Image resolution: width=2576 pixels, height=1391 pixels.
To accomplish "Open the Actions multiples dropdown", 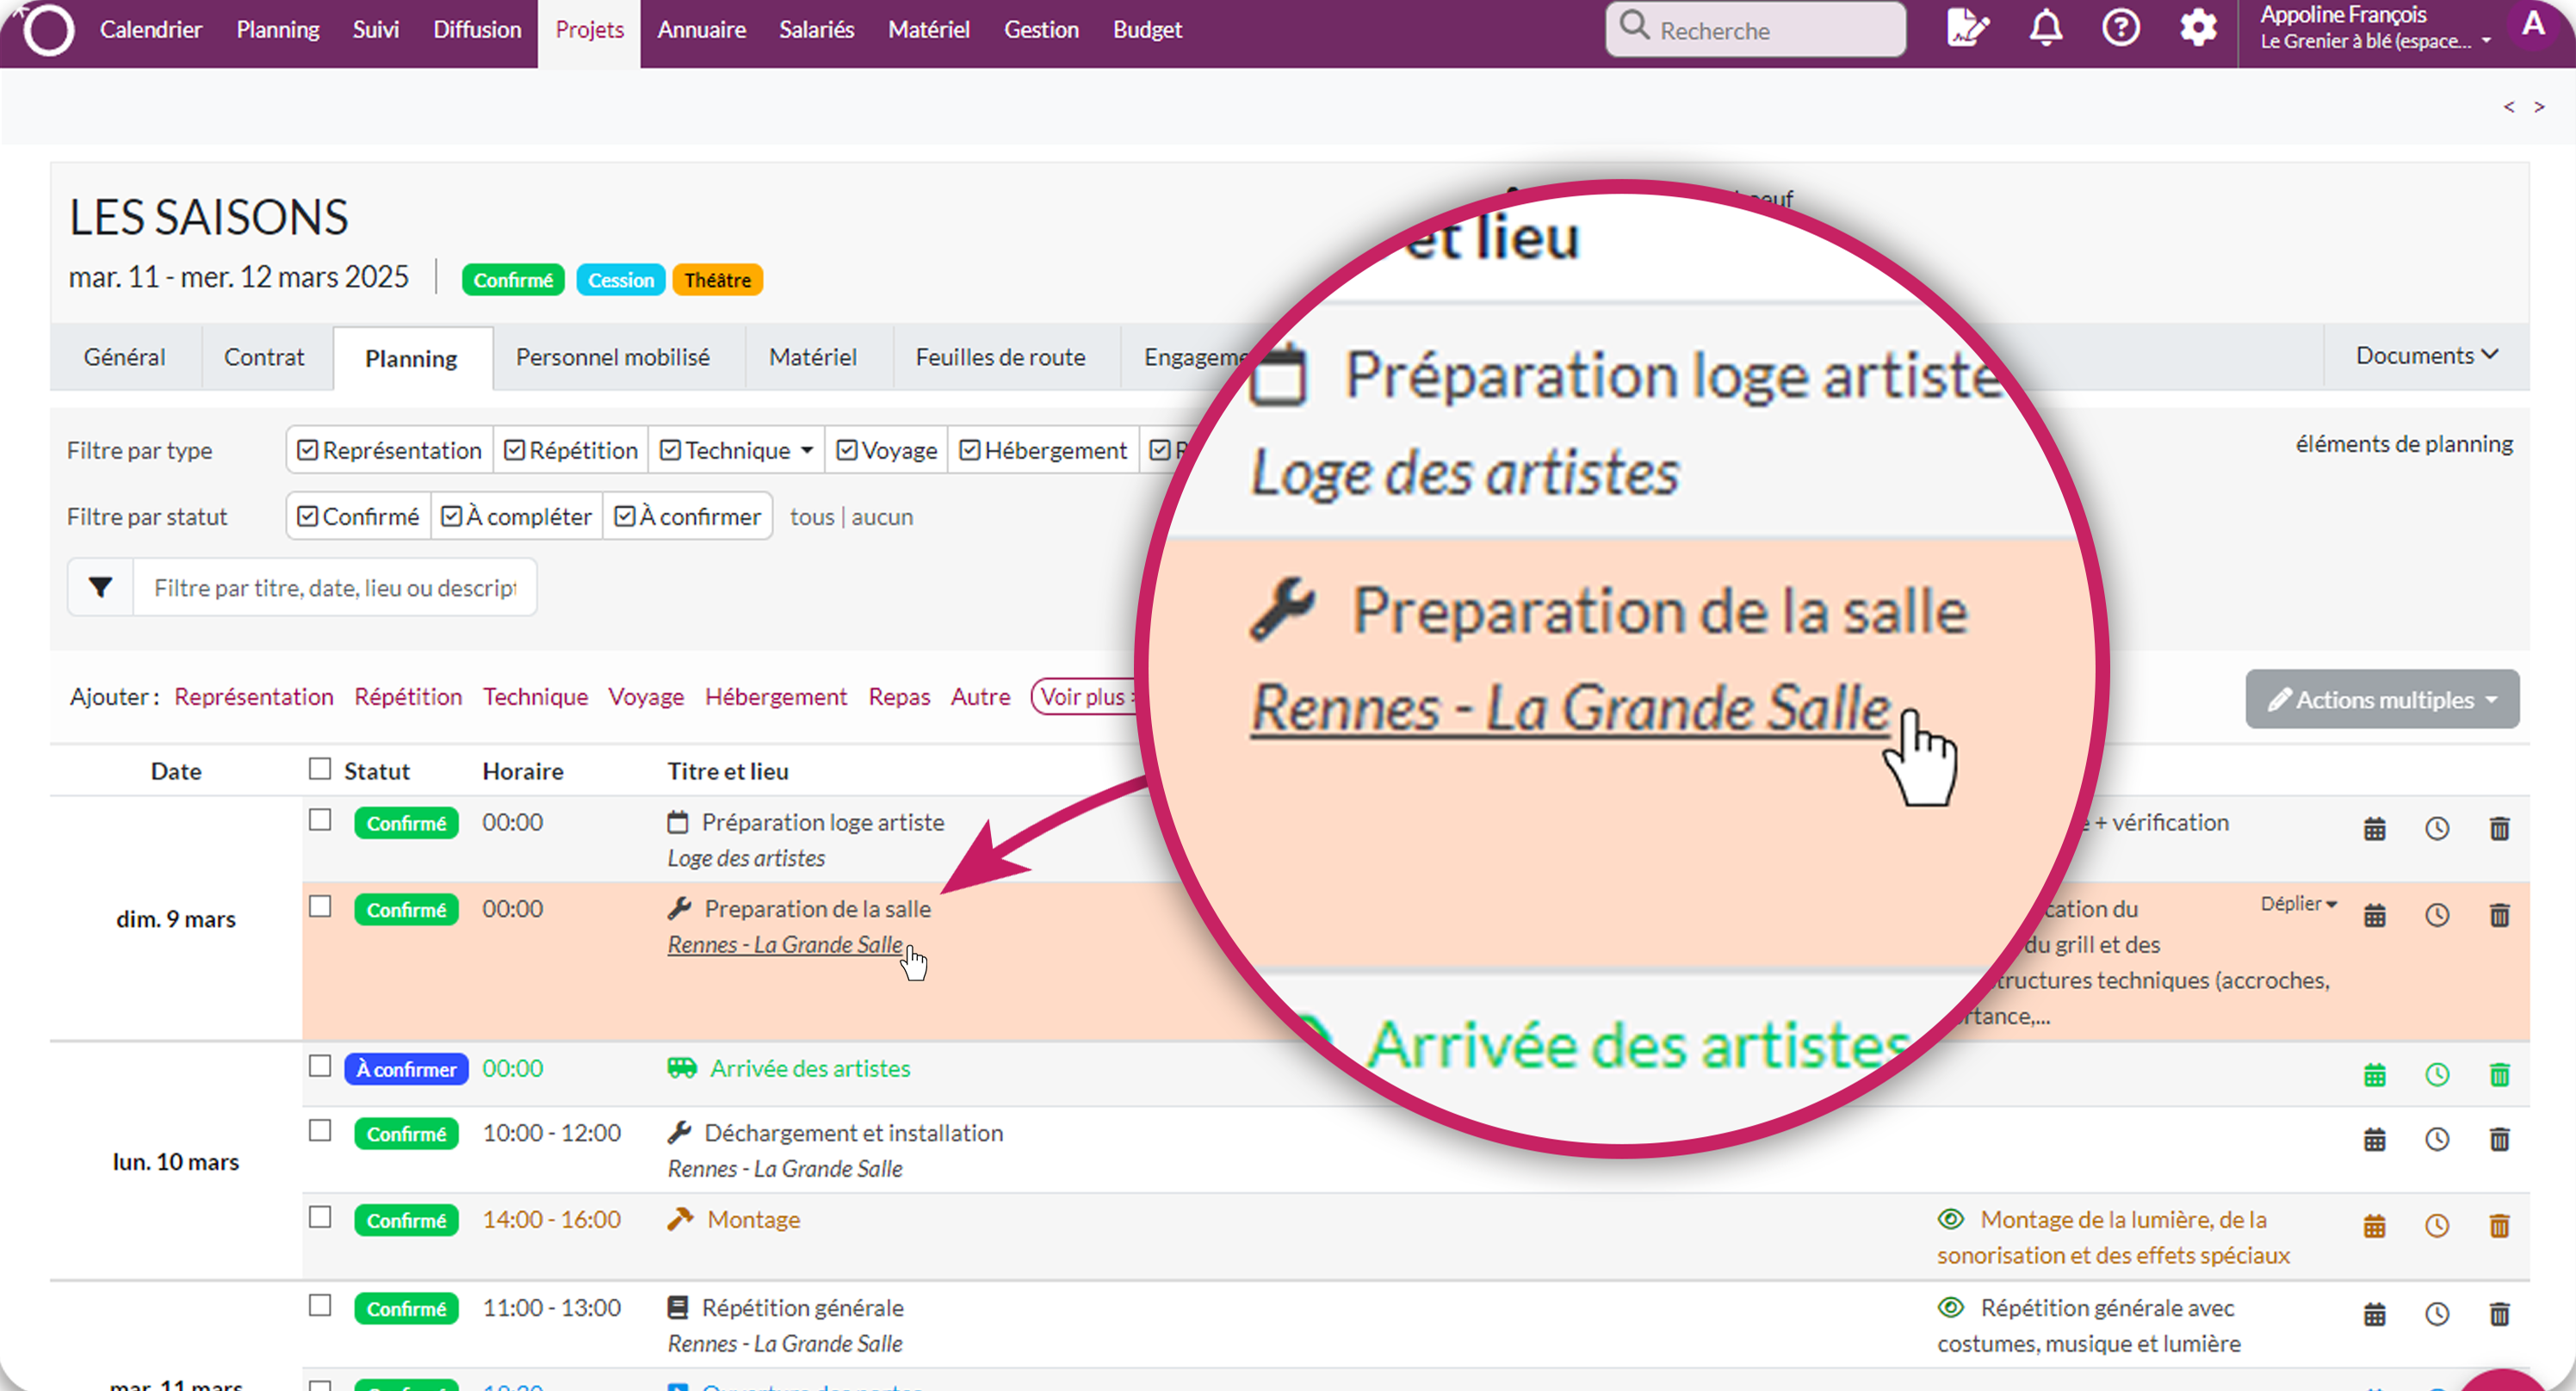I will [x=2382, y=699].
